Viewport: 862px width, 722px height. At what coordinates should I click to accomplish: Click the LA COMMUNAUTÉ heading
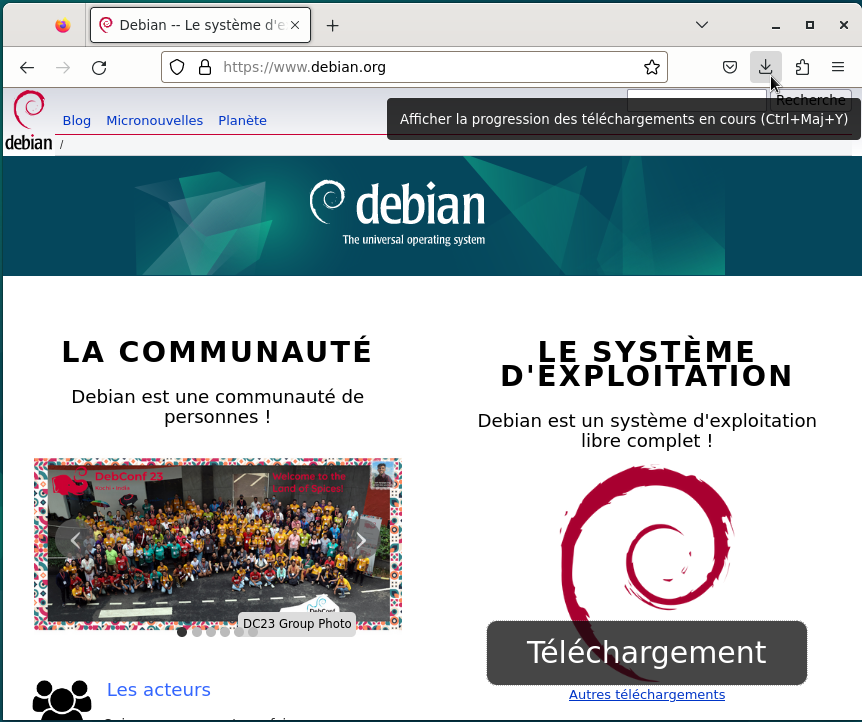point(218,352)
